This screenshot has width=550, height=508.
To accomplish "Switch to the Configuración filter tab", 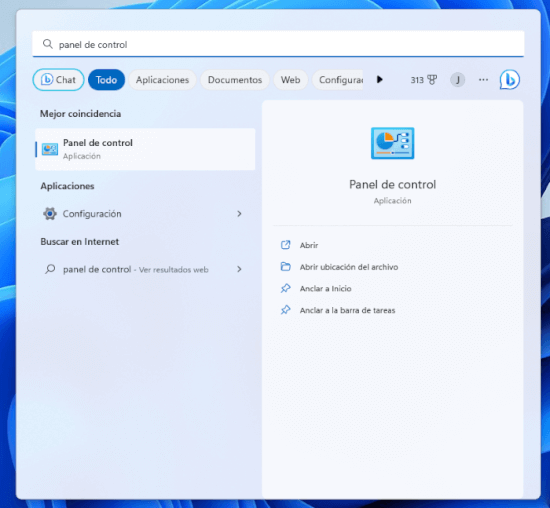I will click(338, 80).
